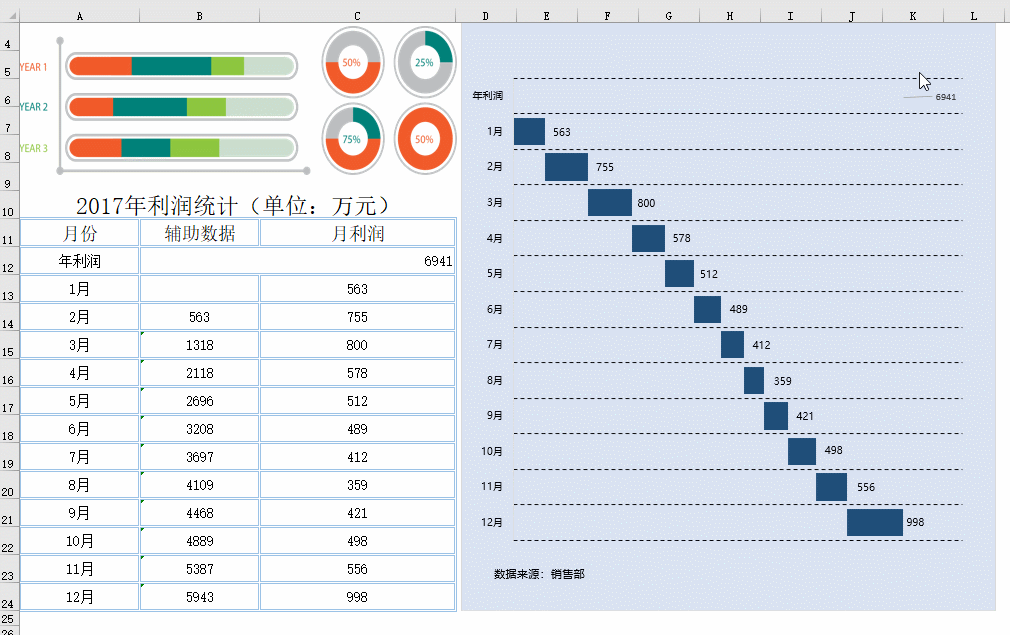Select column B header
The image size is (1010, 635).
(x=199, y=16)
